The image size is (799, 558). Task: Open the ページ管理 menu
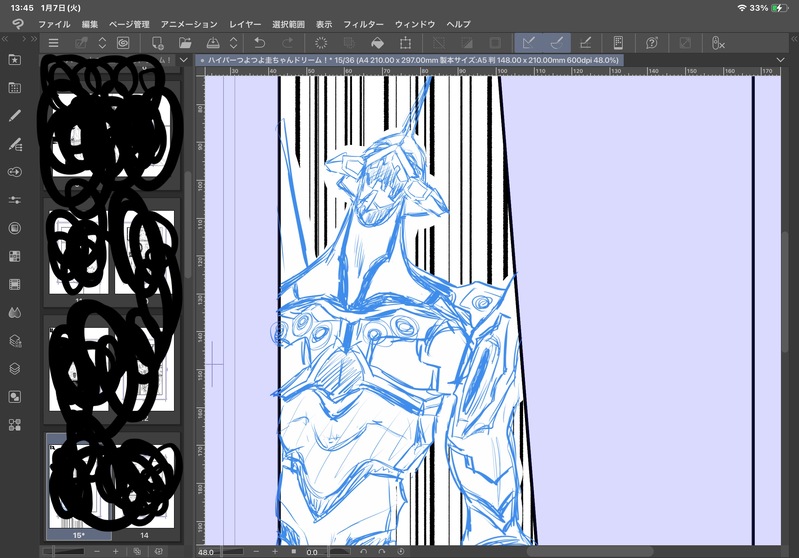click(x=129, y=24)
